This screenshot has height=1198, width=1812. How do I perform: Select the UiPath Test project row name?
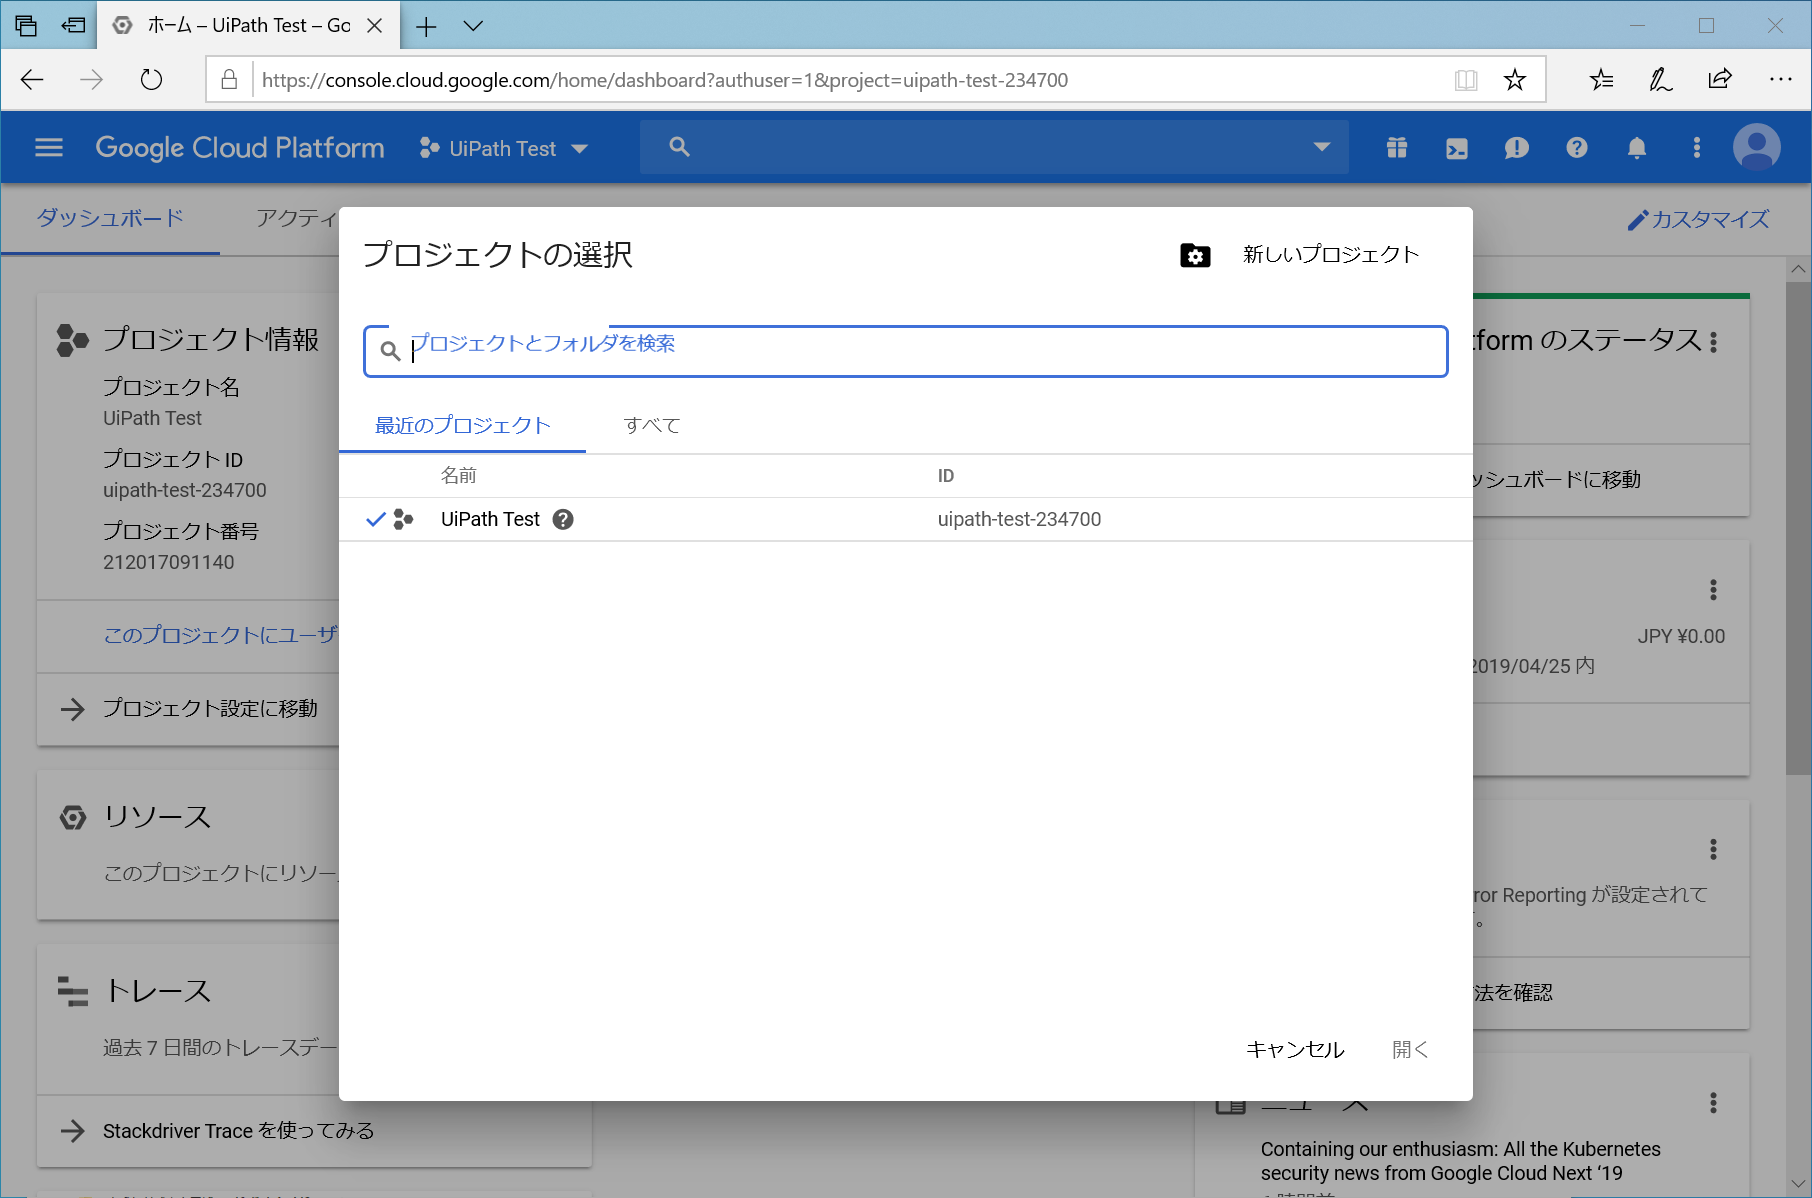(x=490, y=519)
